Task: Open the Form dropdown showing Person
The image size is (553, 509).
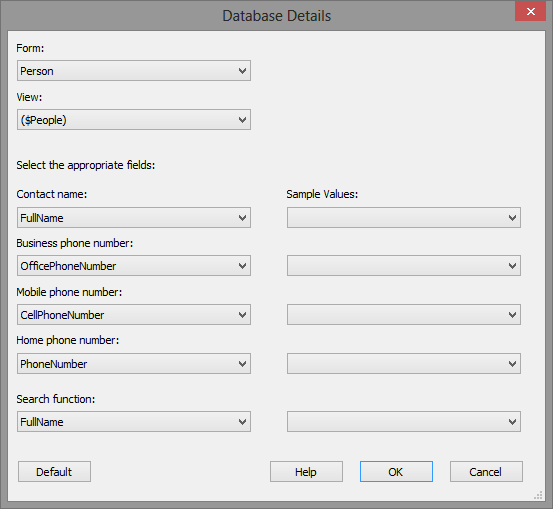Action: 134,71
